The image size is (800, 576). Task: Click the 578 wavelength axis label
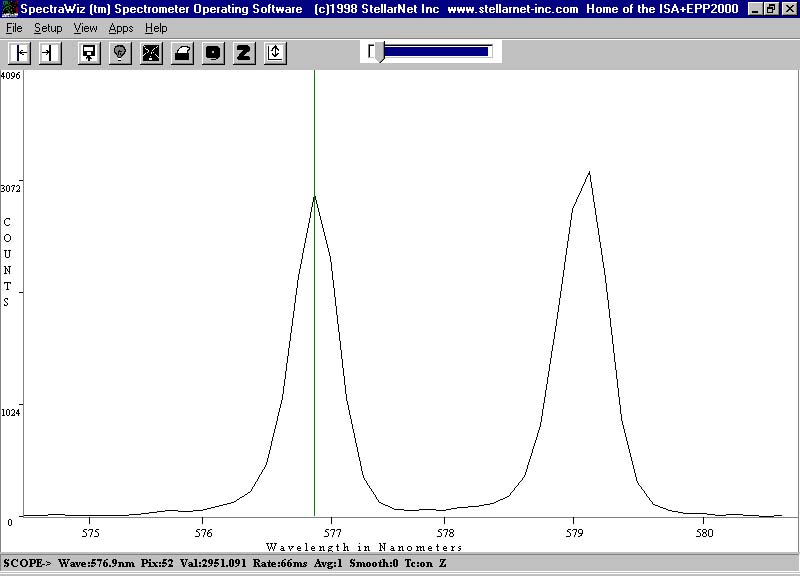click(x=445, y=533)
